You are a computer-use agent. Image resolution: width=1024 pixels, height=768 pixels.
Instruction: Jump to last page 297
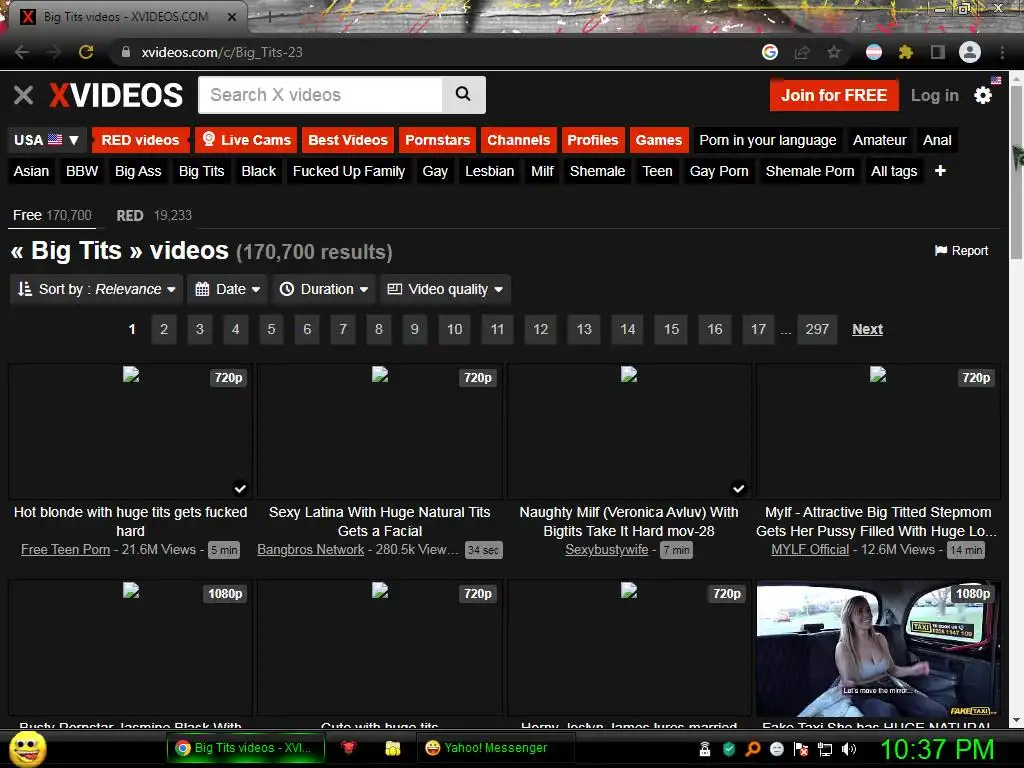click(x=817, y=329)
